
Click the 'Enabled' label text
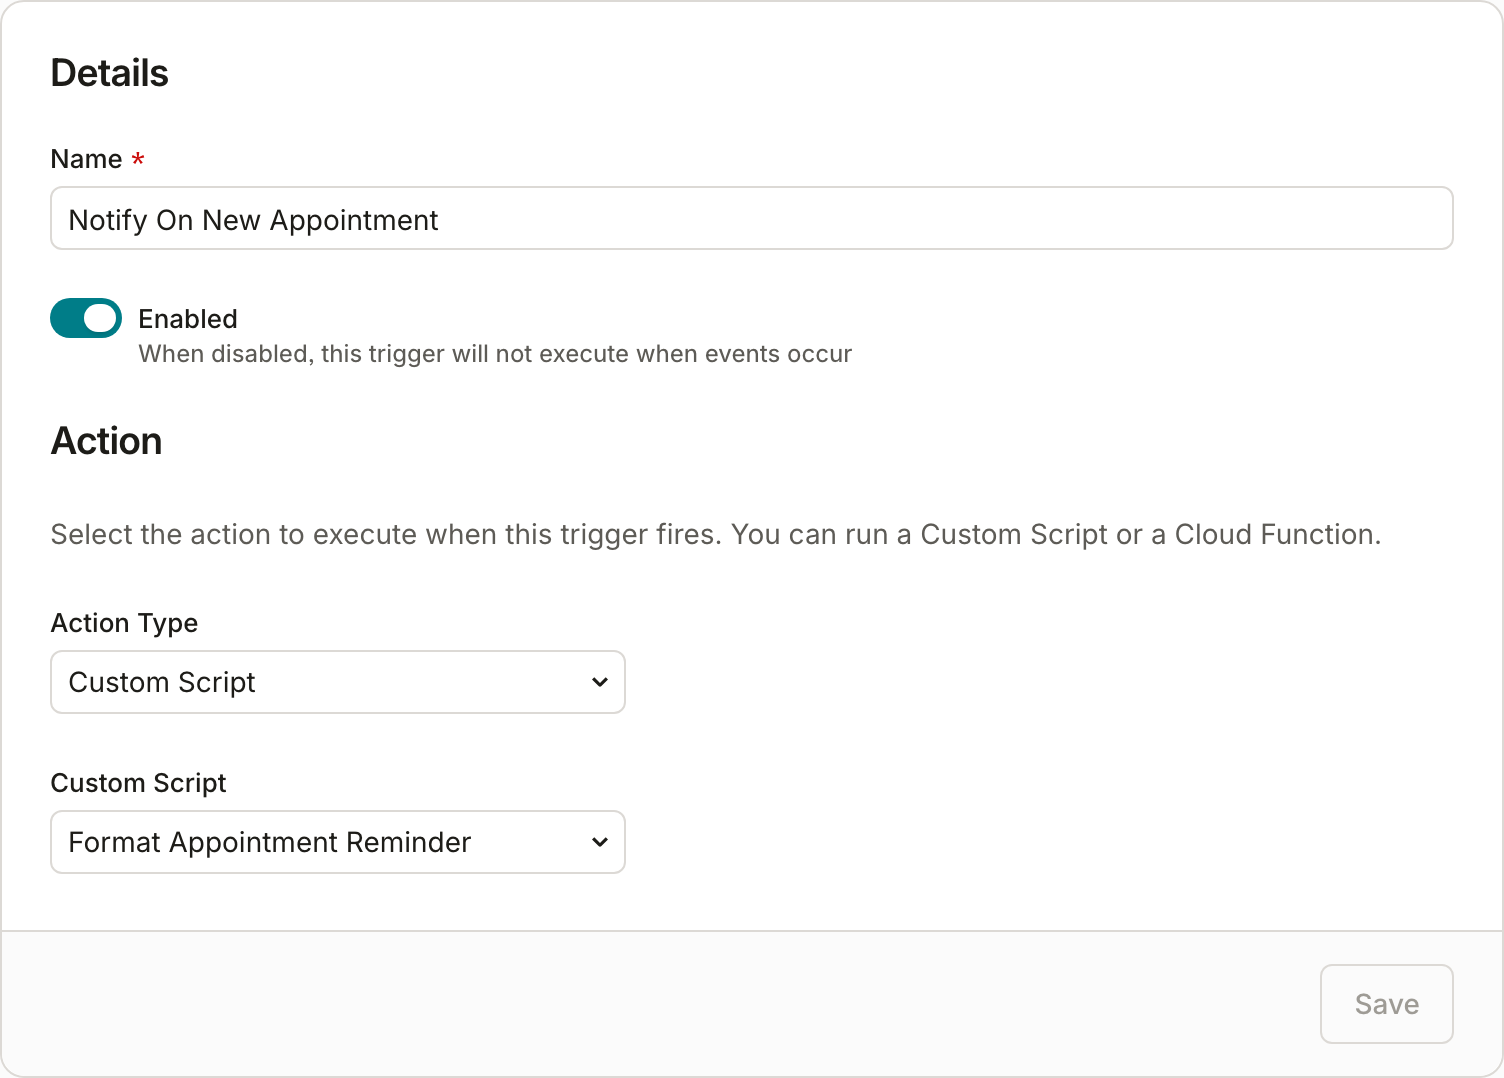tap(188, 319)
